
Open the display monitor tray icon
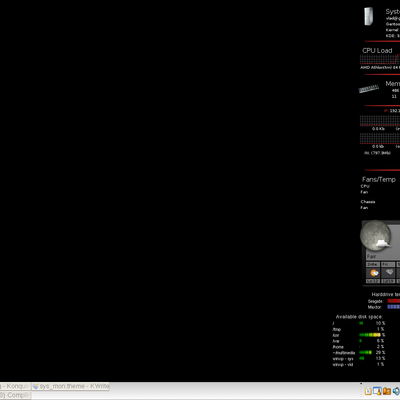pos(377,391)
